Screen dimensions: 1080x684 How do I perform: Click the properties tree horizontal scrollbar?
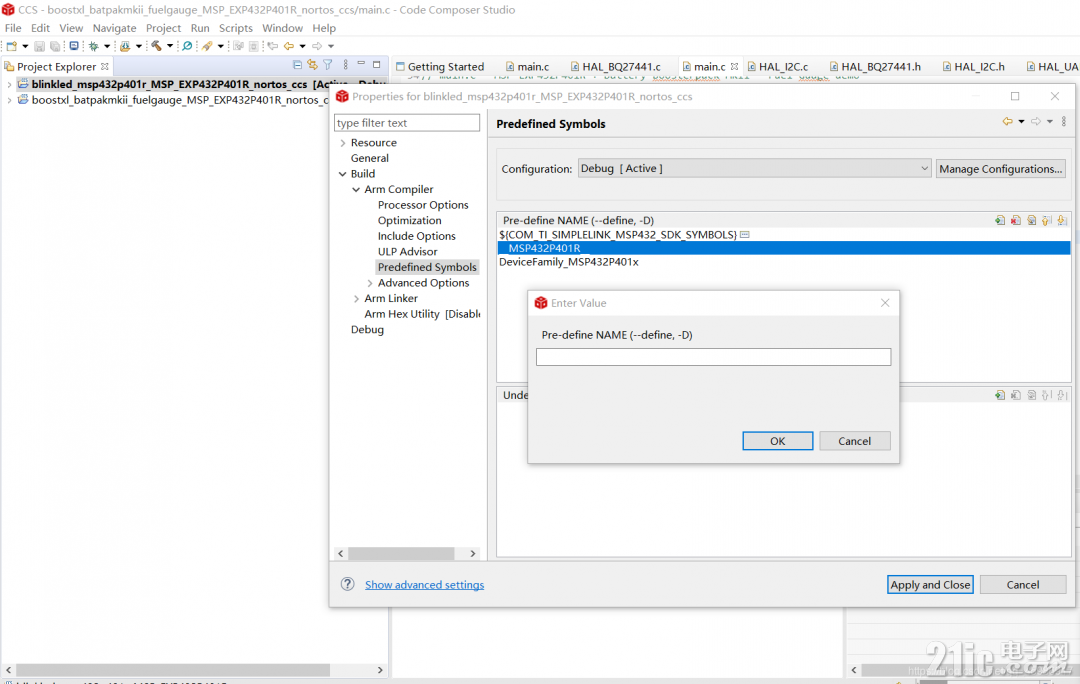tap(402, 553)
